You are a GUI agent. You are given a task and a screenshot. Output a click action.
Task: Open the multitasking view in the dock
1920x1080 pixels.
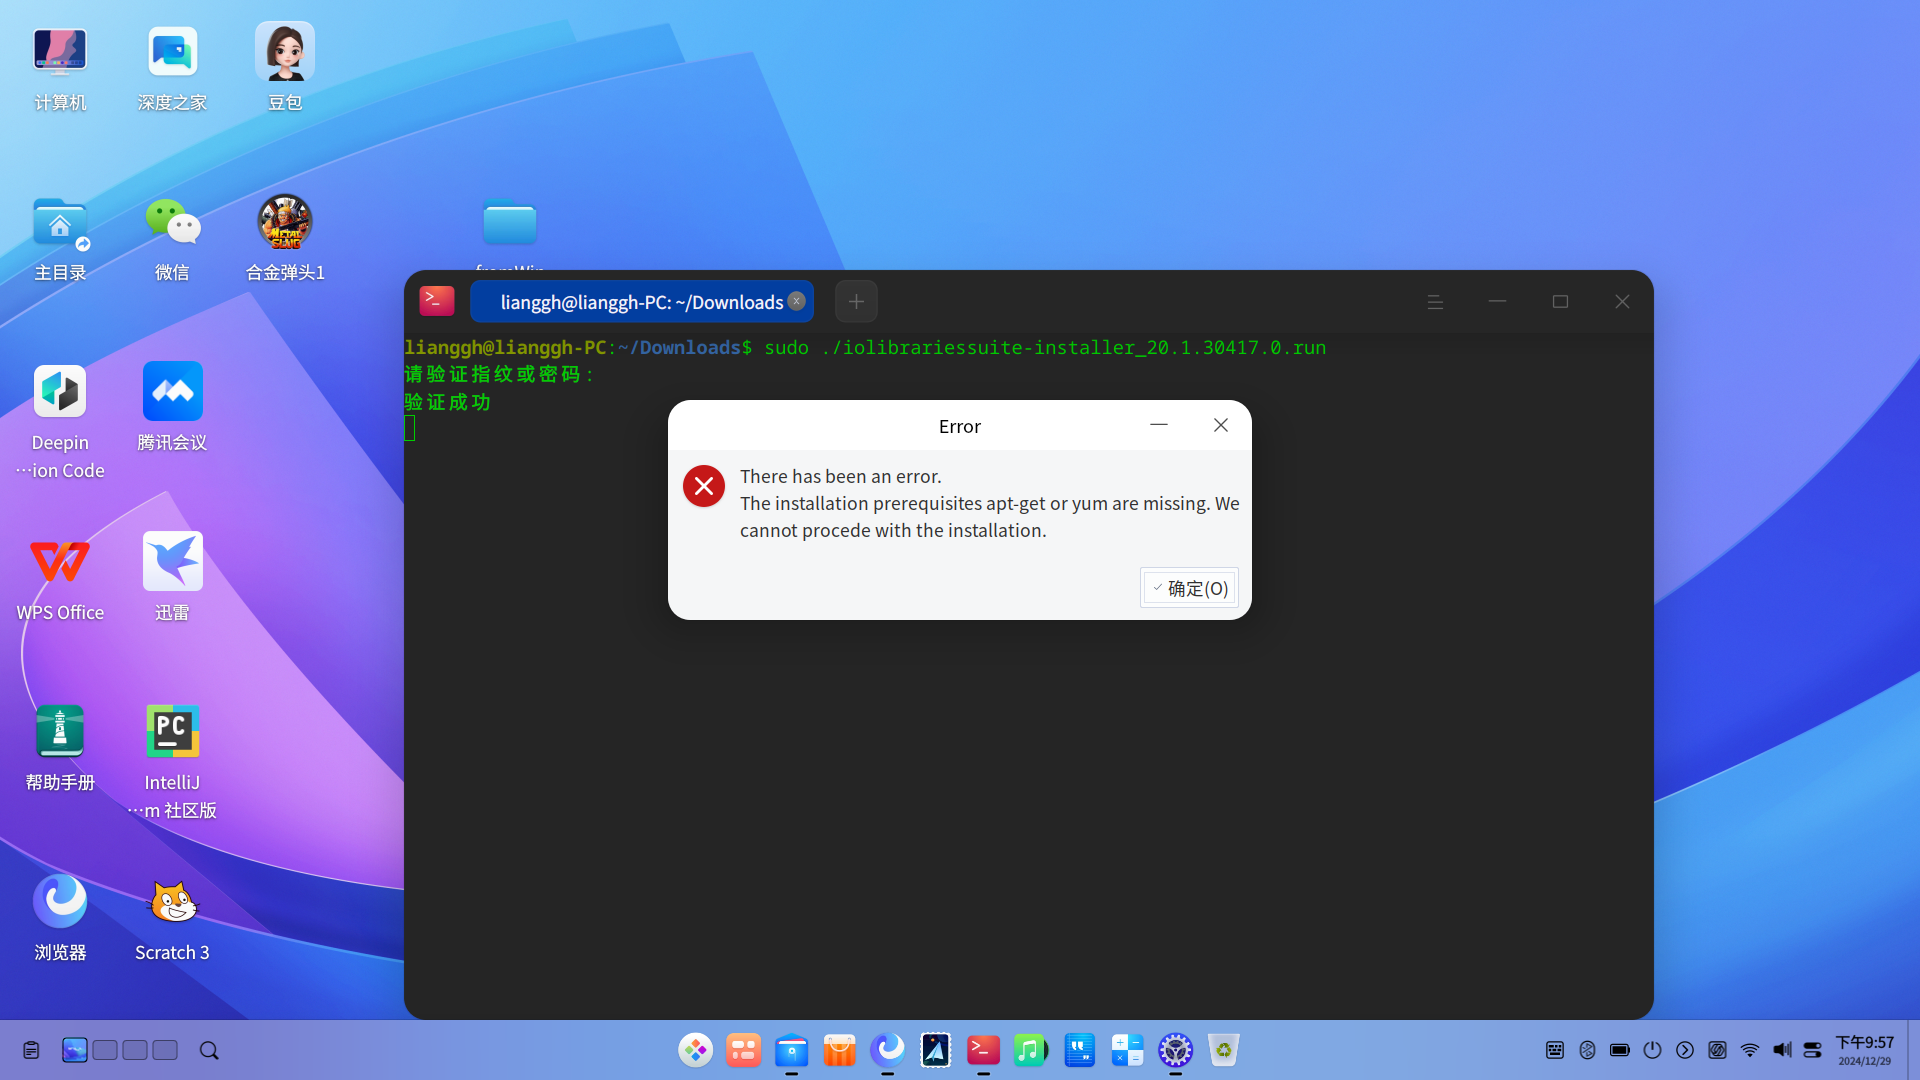743,1050
